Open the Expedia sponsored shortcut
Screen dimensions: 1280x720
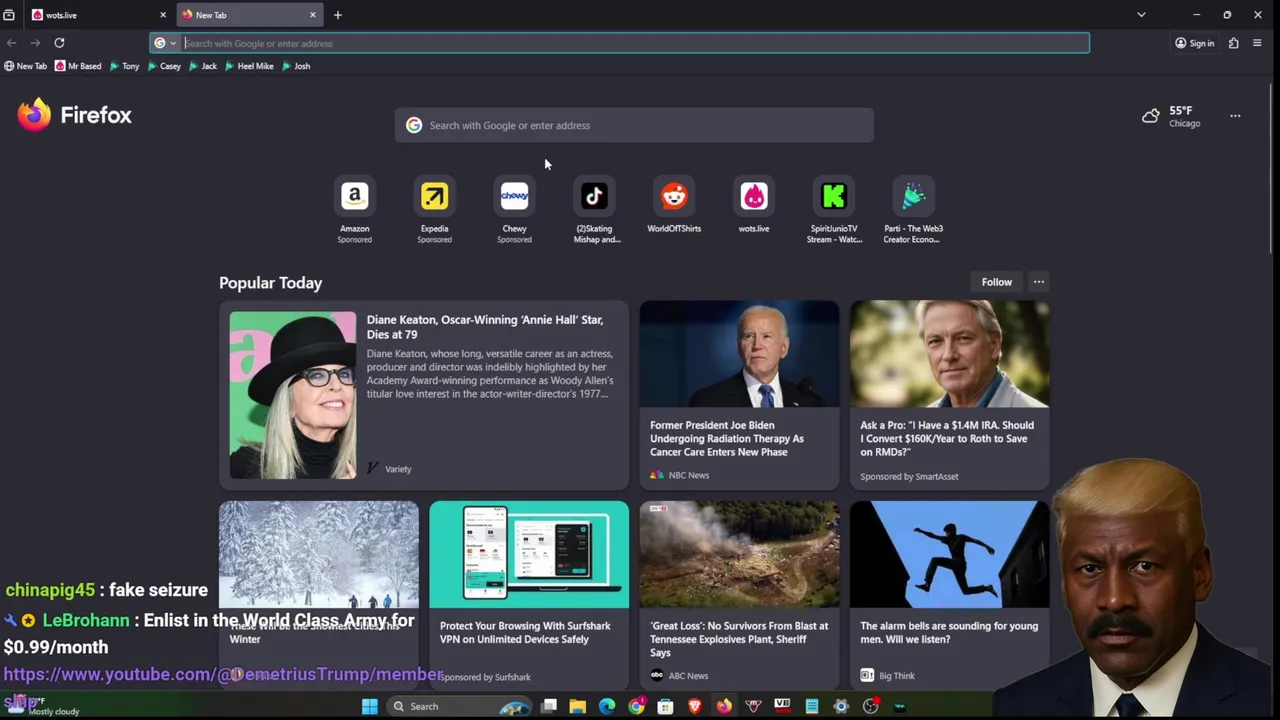coord(434,211)
